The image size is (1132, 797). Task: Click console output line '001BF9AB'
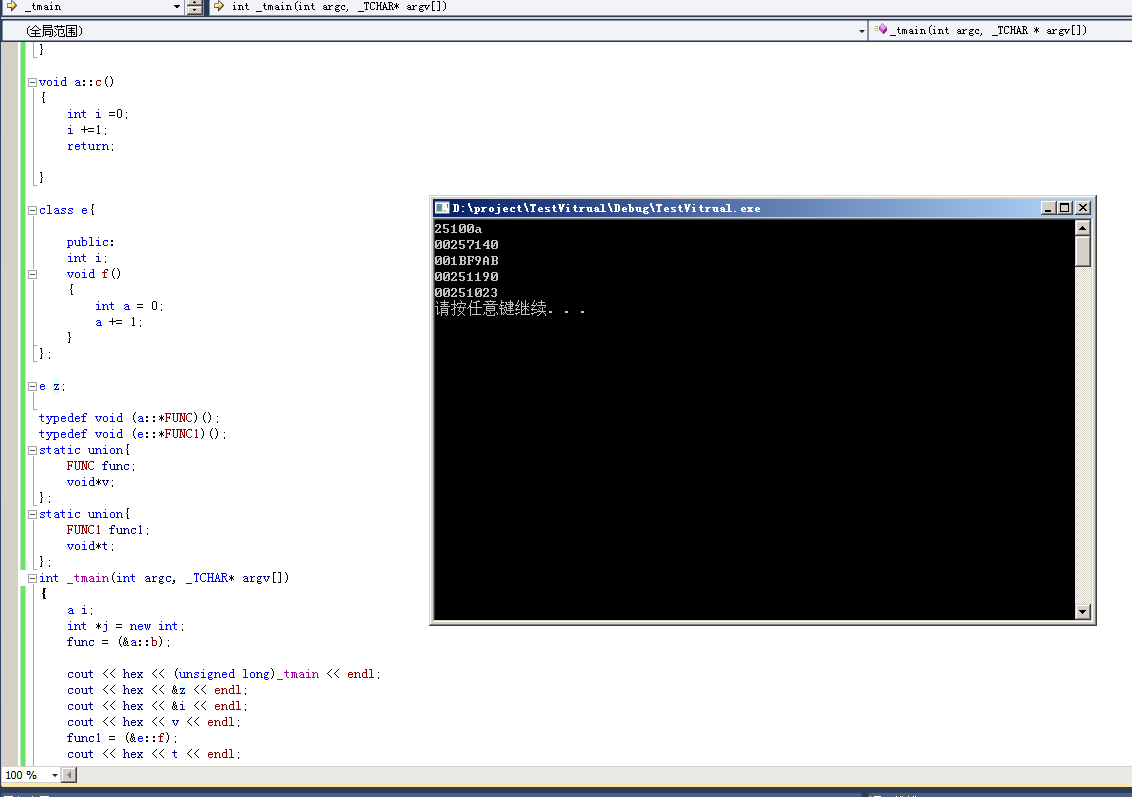tap(466, 261)
